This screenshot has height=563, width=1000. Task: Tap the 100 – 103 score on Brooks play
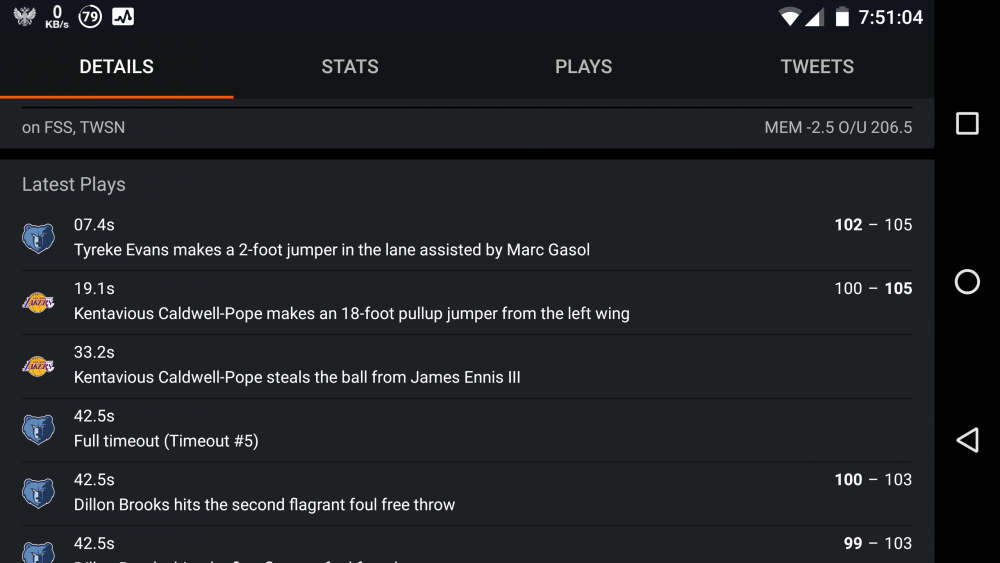point(873,480)
